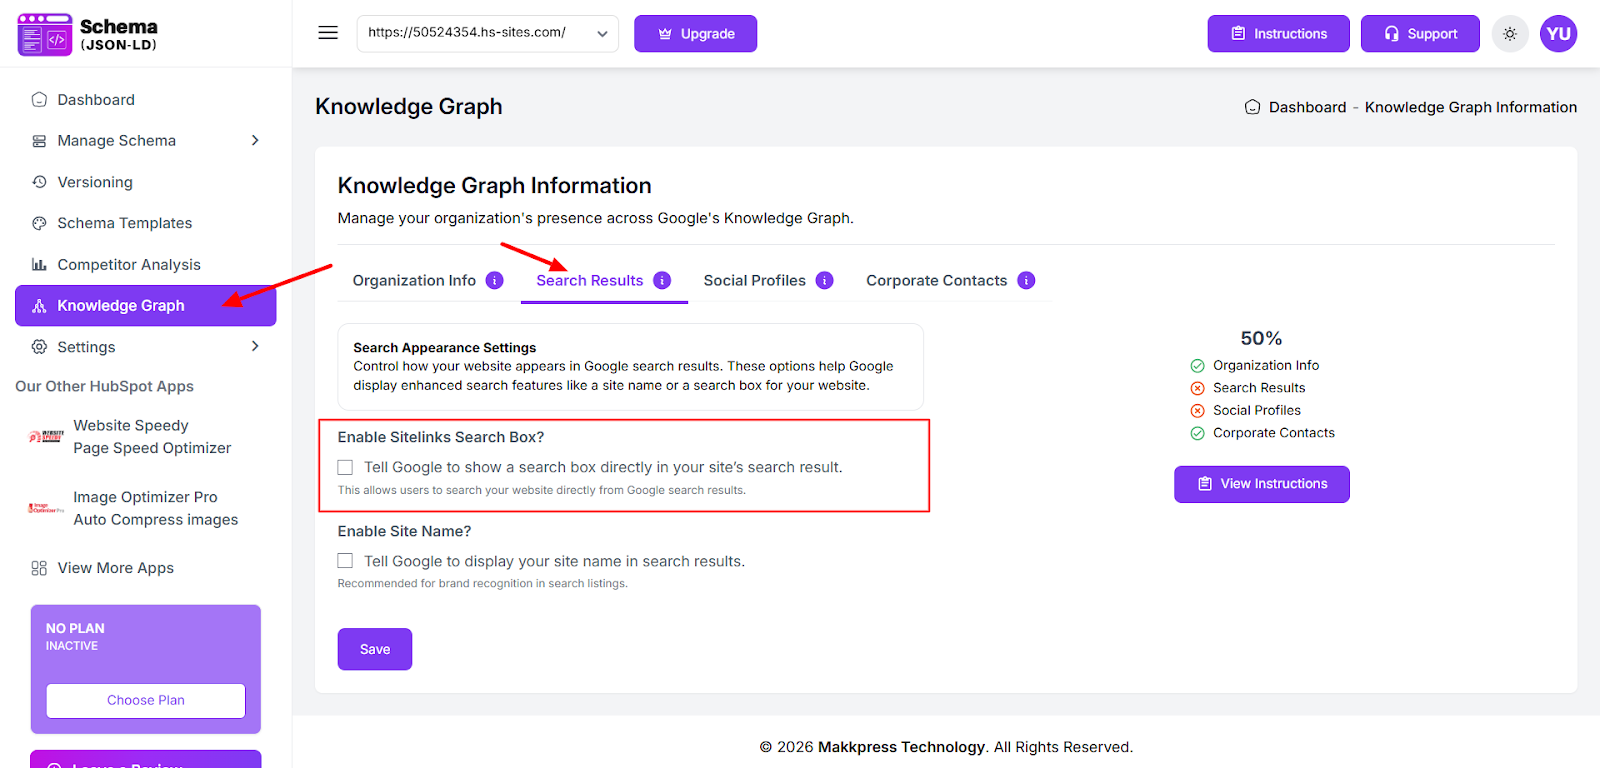Open the YU user avatar
The width and height of the screenshot is (1600, 768).
point(1558,34)
